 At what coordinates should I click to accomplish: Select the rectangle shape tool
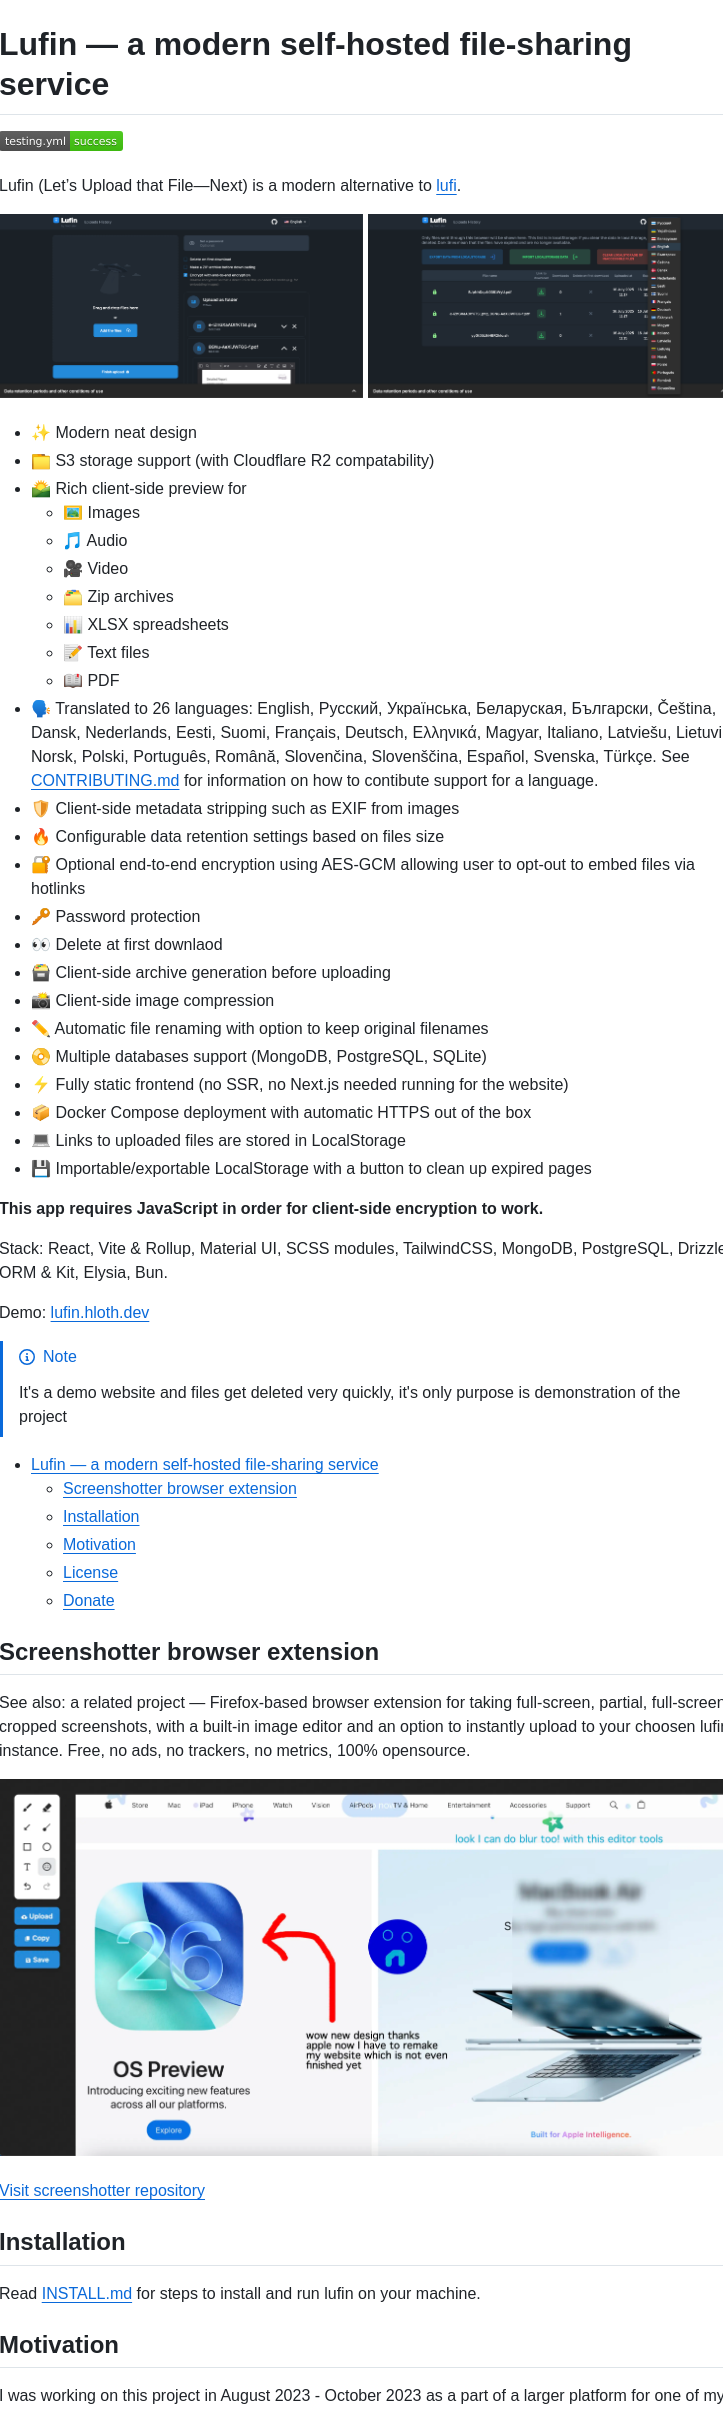point(27,1847)
